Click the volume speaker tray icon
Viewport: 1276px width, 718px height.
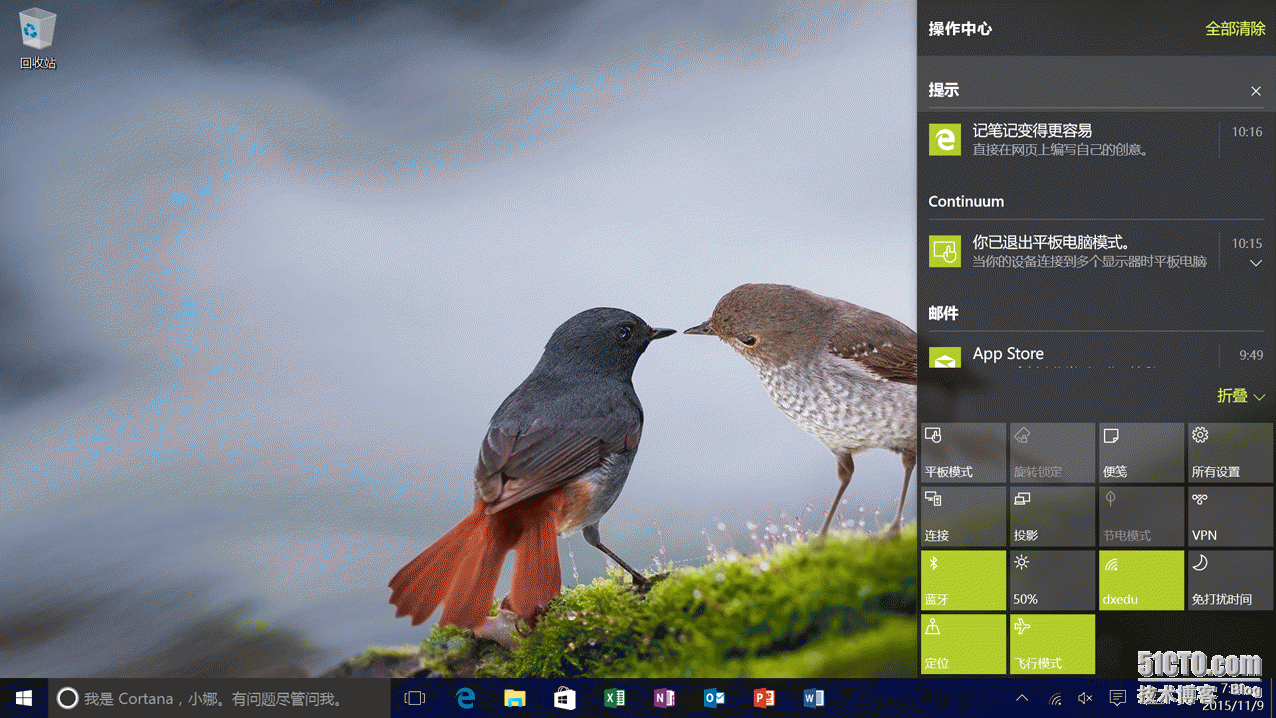(1086, 698)
